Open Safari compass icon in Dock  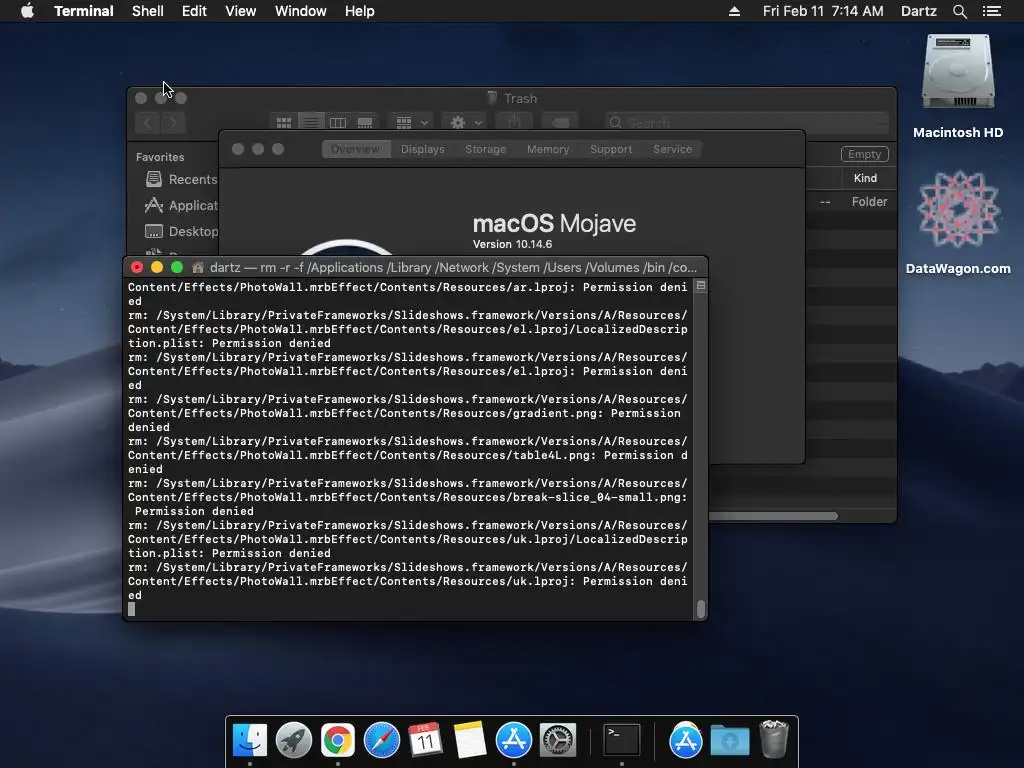[381, 740]
